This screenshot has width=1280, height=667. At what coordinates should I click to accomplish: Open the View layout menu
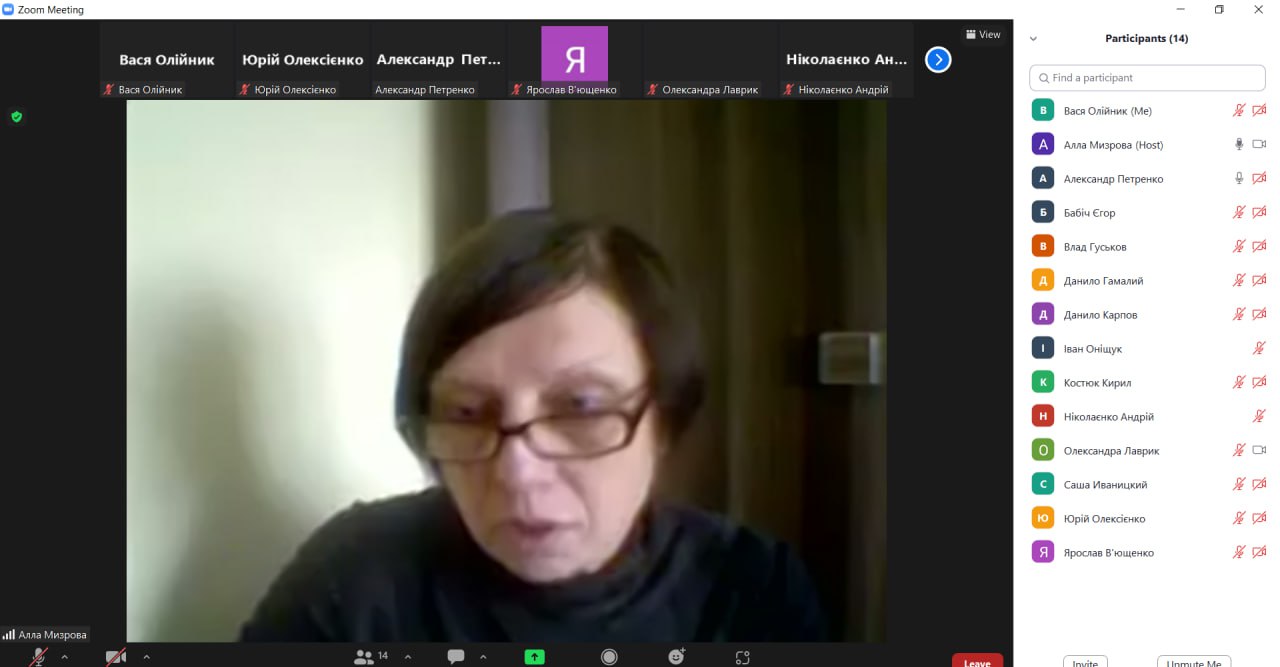pyautogui.click(x=983, y=35)
